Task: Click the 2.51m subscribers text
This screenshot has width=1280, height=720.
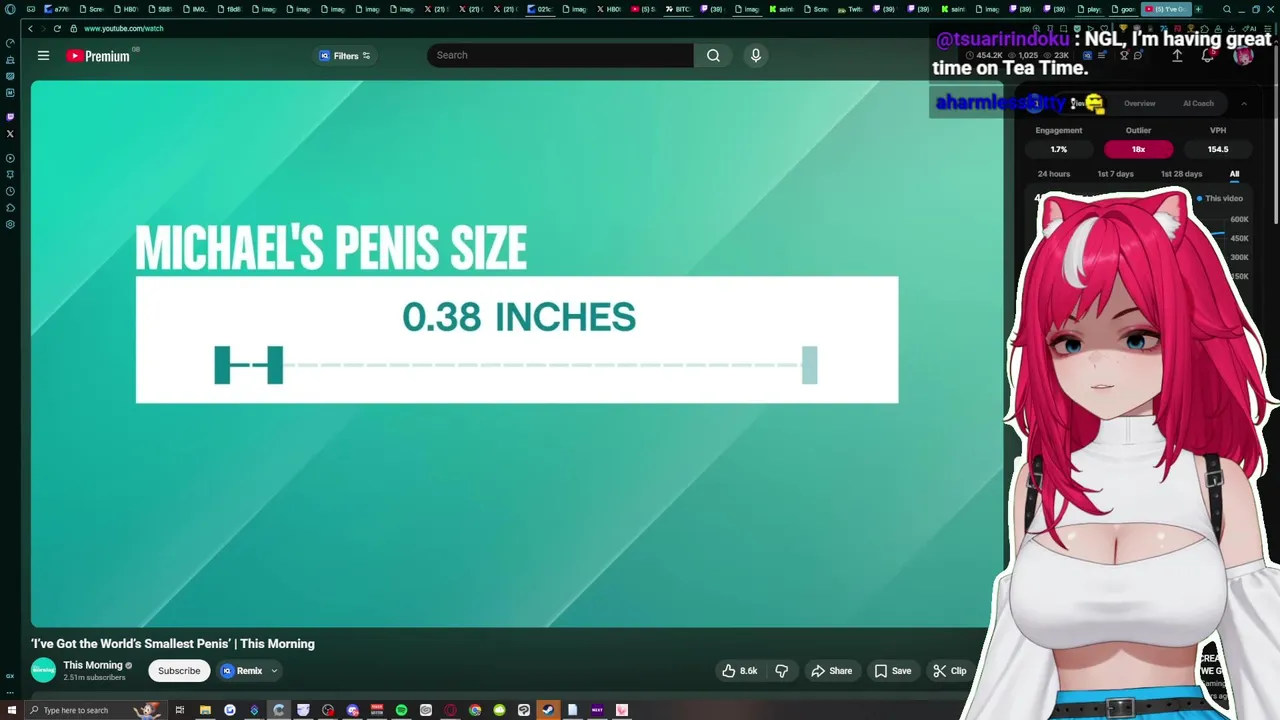Action: 94,678
